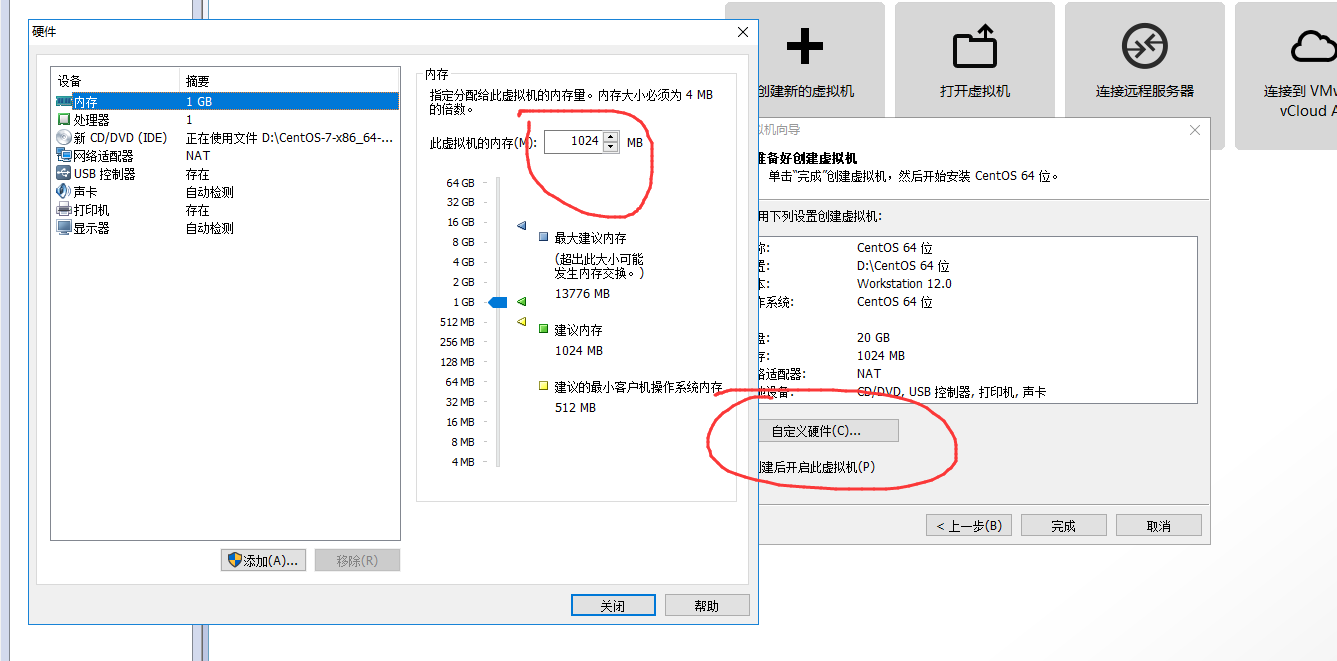The width and height of the screenshot is (1337, 661).
Task: Click the 4 MB slider label at bottom
Action: pyautogui.click(x=463, y=462)
